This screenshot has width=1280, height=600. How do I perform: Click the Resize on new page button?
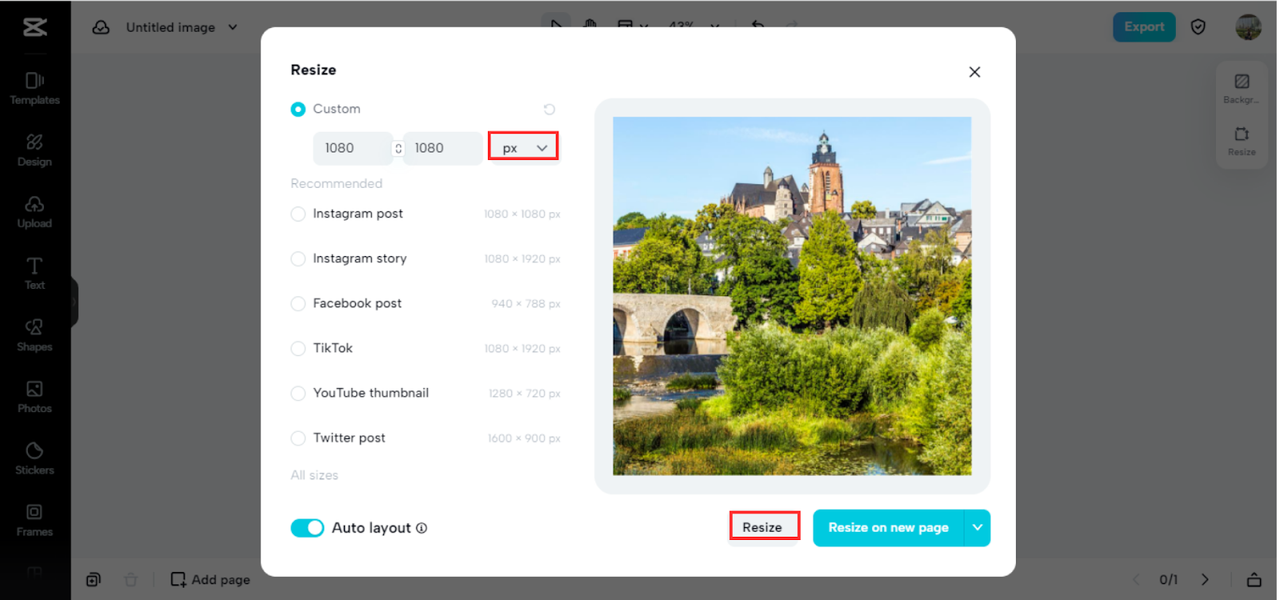889,528
